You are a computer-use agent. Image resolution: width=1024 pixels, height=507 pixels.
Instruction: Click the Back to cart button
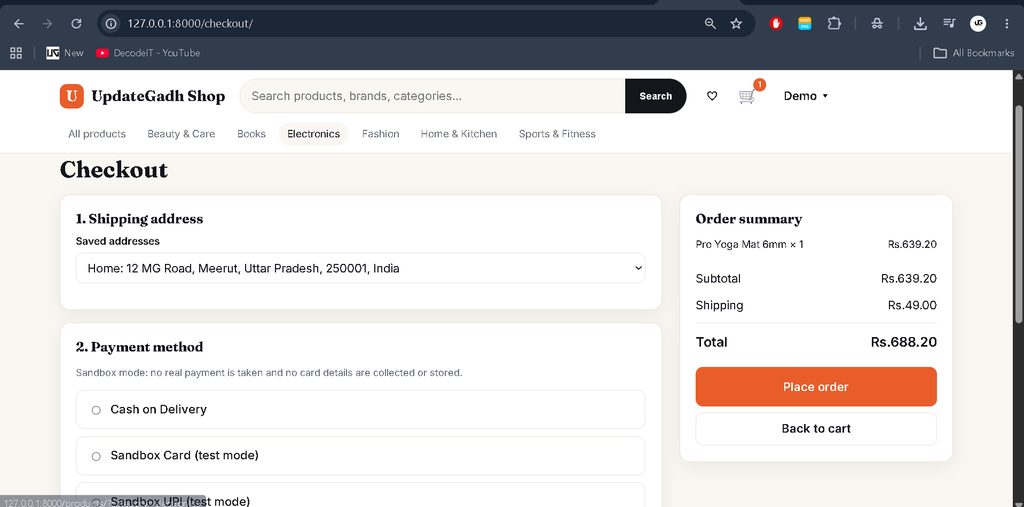[x=816, y=429]
